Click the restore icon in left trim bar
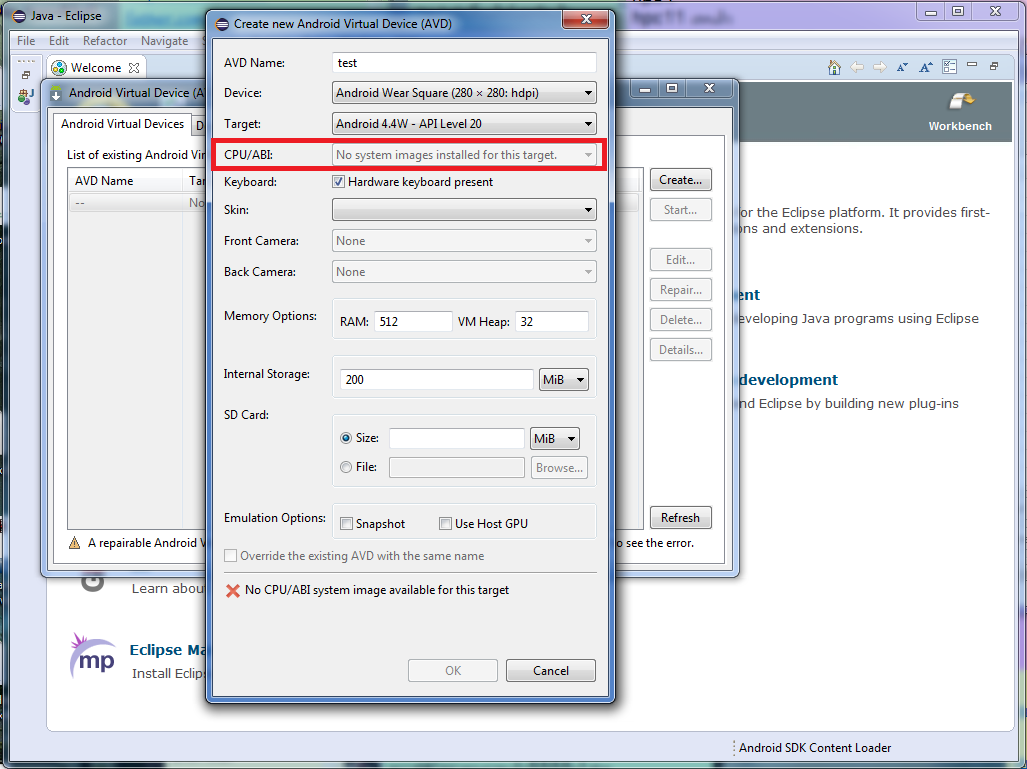The height and width of the screenshot is (769, 1027). (x=26, y=75)
